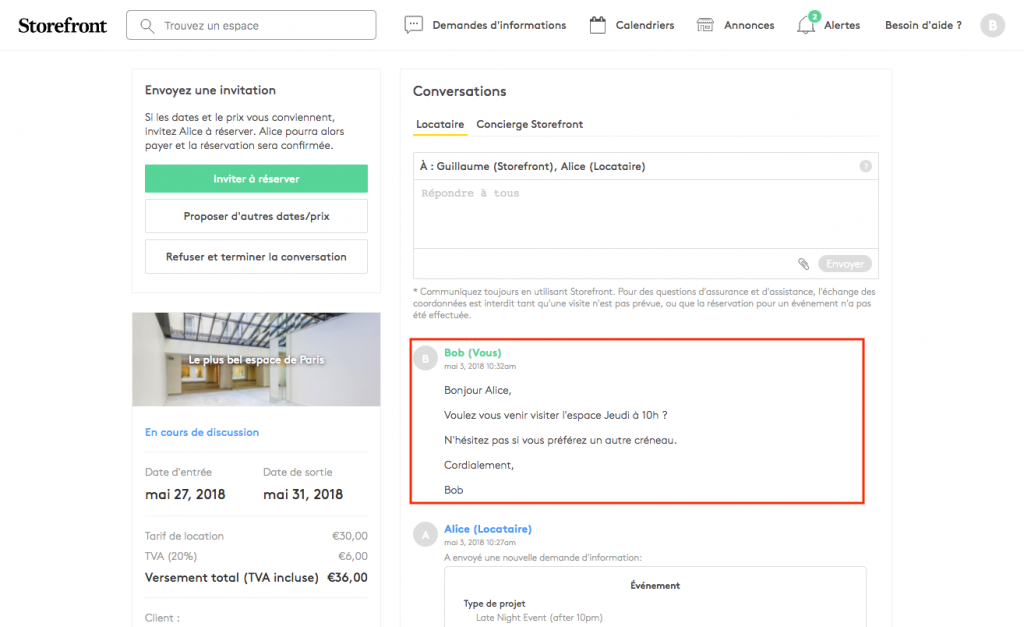Click the search magnifier icon
The width and height of the screenshot is (1024, 627).
[148, 25]
